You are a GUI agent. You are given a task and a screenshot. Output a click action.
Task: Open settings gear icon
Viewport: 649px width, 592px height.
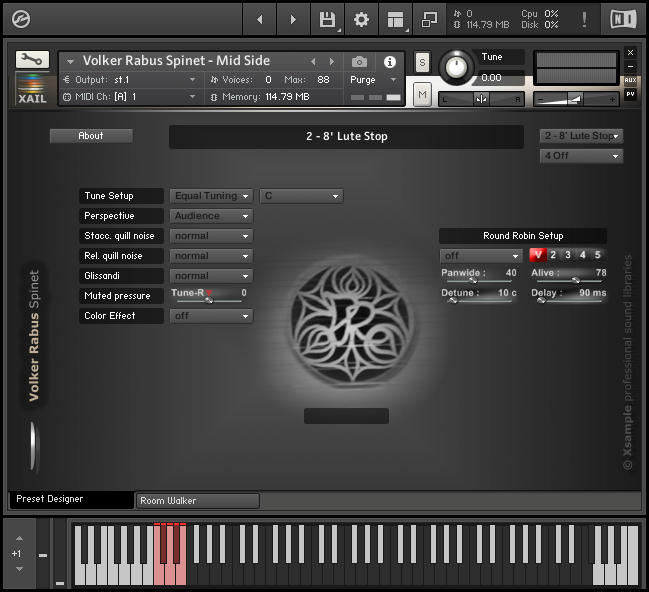(x=361, y=19)
